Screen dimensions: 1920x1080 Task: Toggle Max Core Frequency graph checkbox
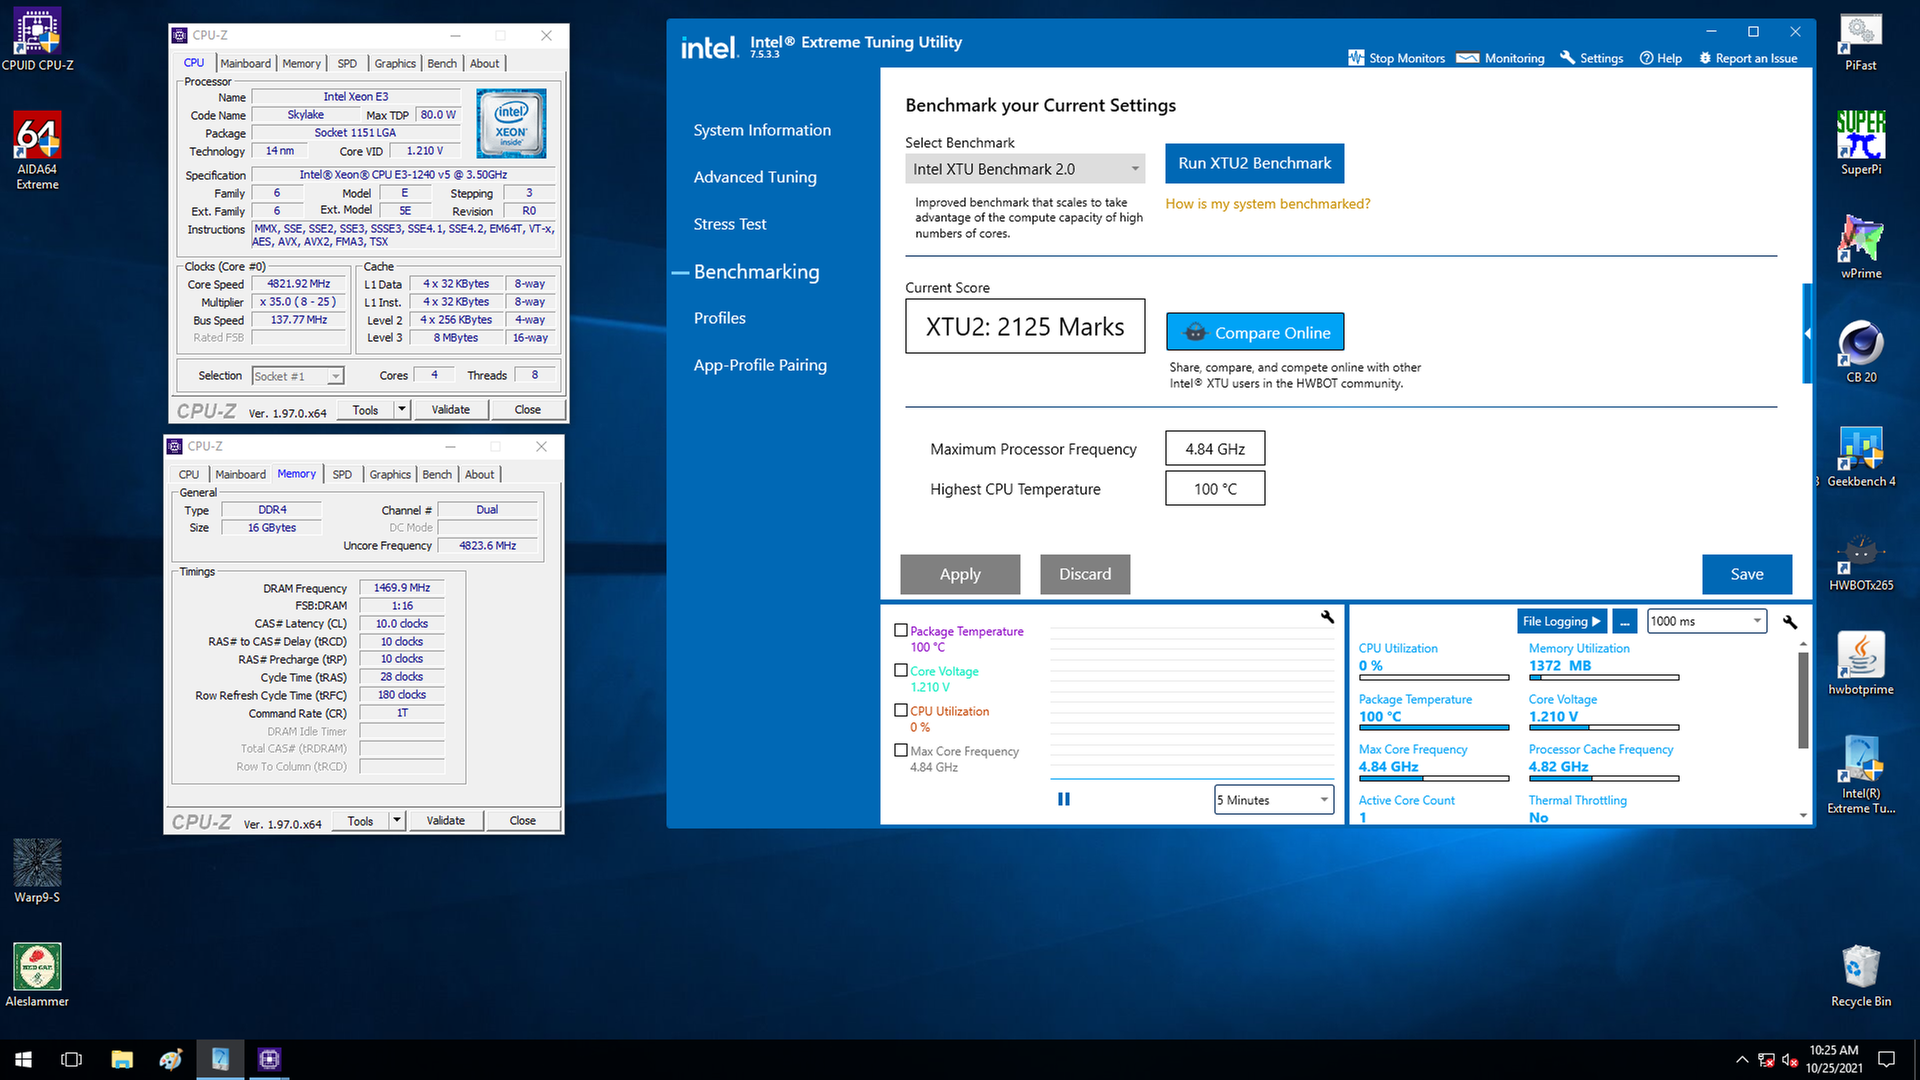tap(901, 751)
